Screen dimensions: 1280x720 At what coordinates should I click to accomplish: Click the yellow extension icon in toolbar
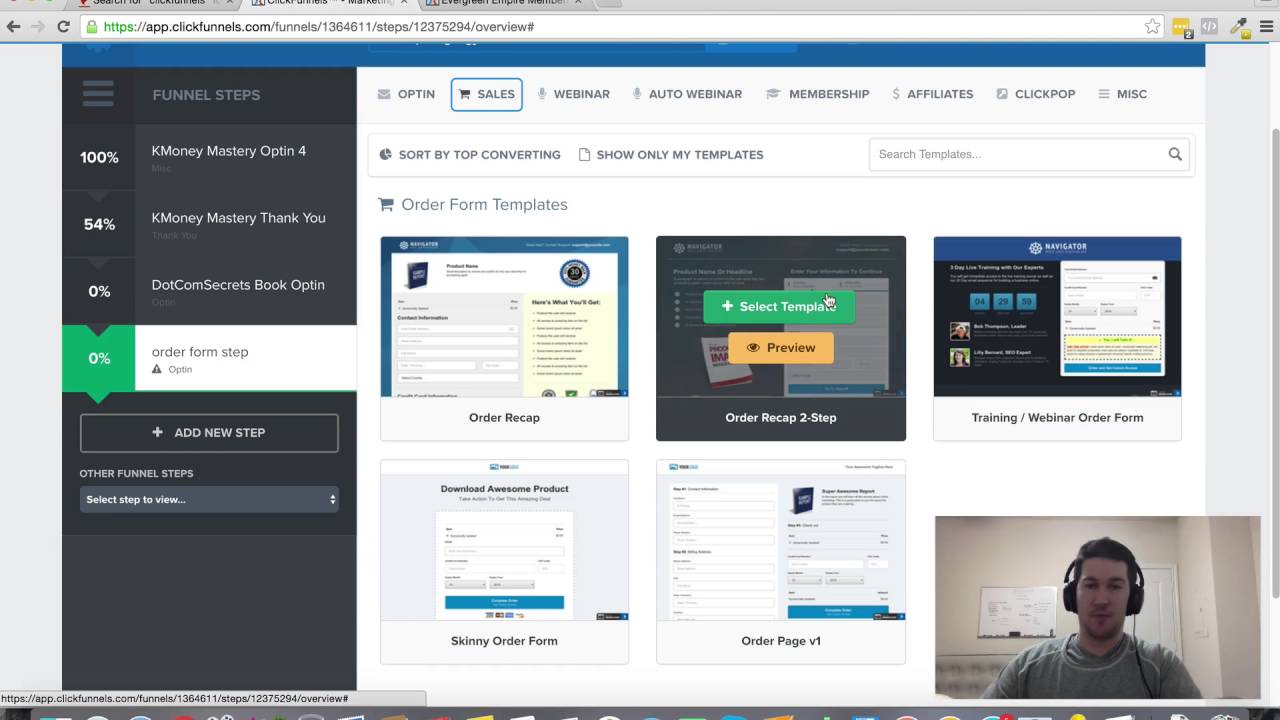click(1182, 28)
